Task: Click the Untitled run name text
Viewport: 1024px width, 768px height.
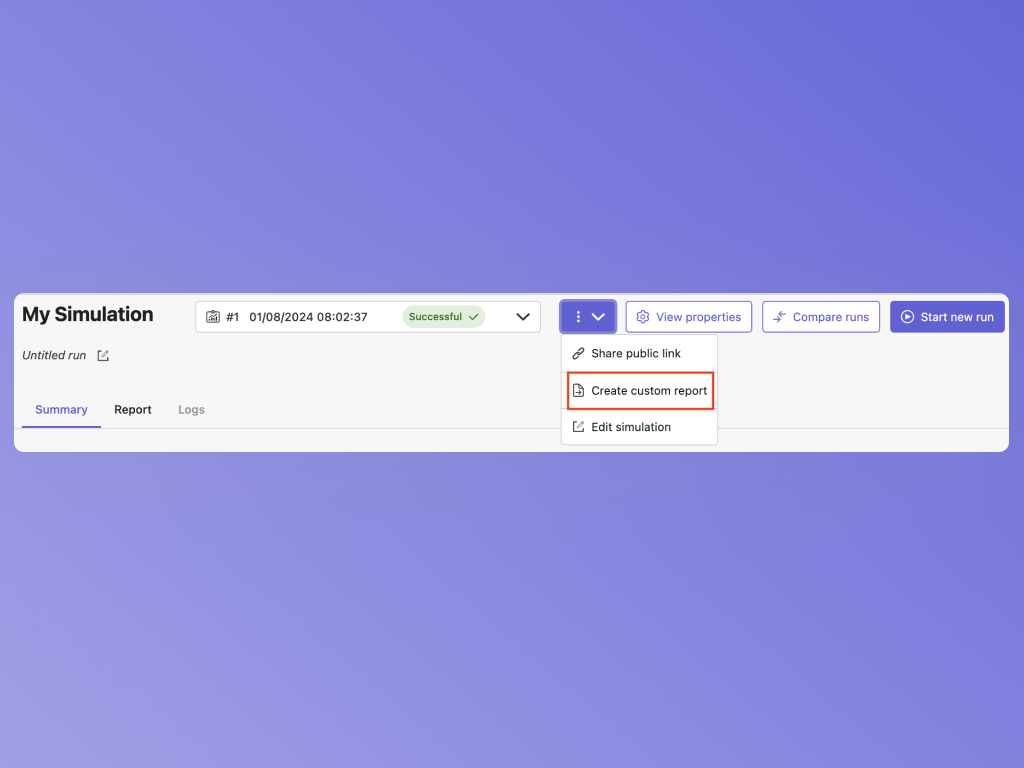Action: (54, 355)
